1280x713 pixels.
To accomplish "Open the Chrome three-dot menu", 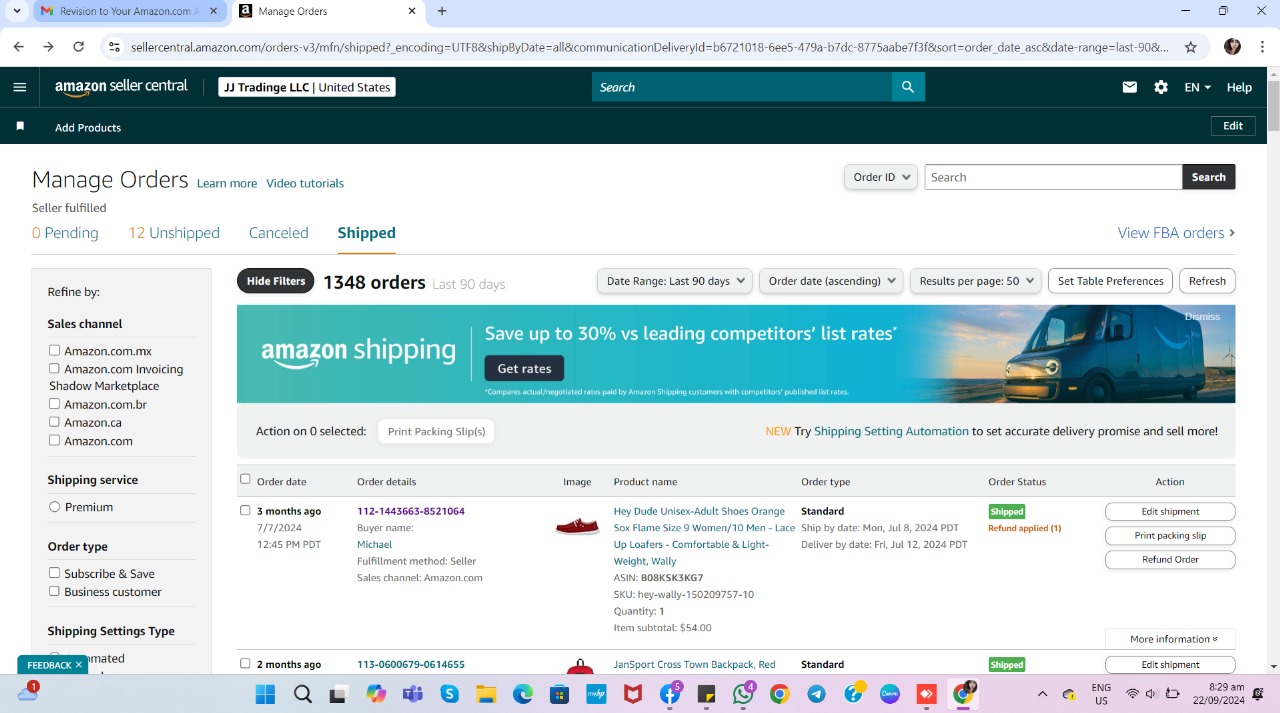I will [1262, 47].
